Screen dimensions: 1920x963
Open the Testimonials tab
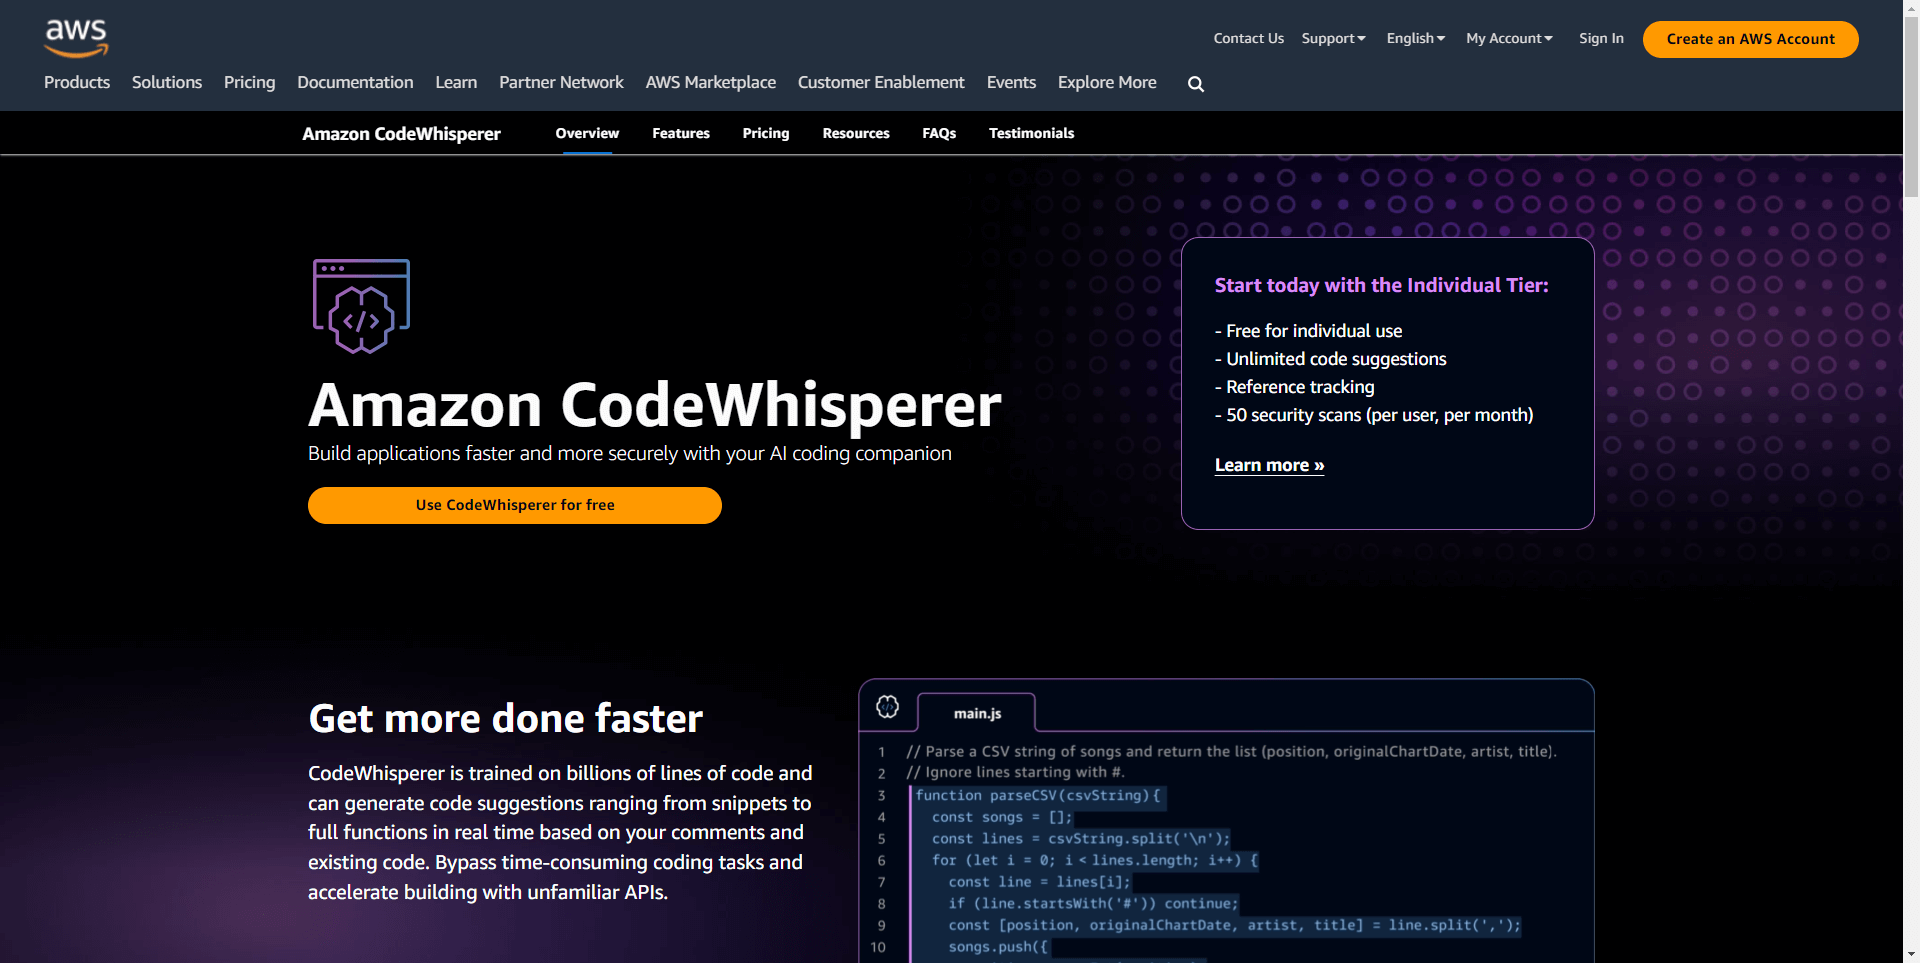click(x=1031, y=133)
